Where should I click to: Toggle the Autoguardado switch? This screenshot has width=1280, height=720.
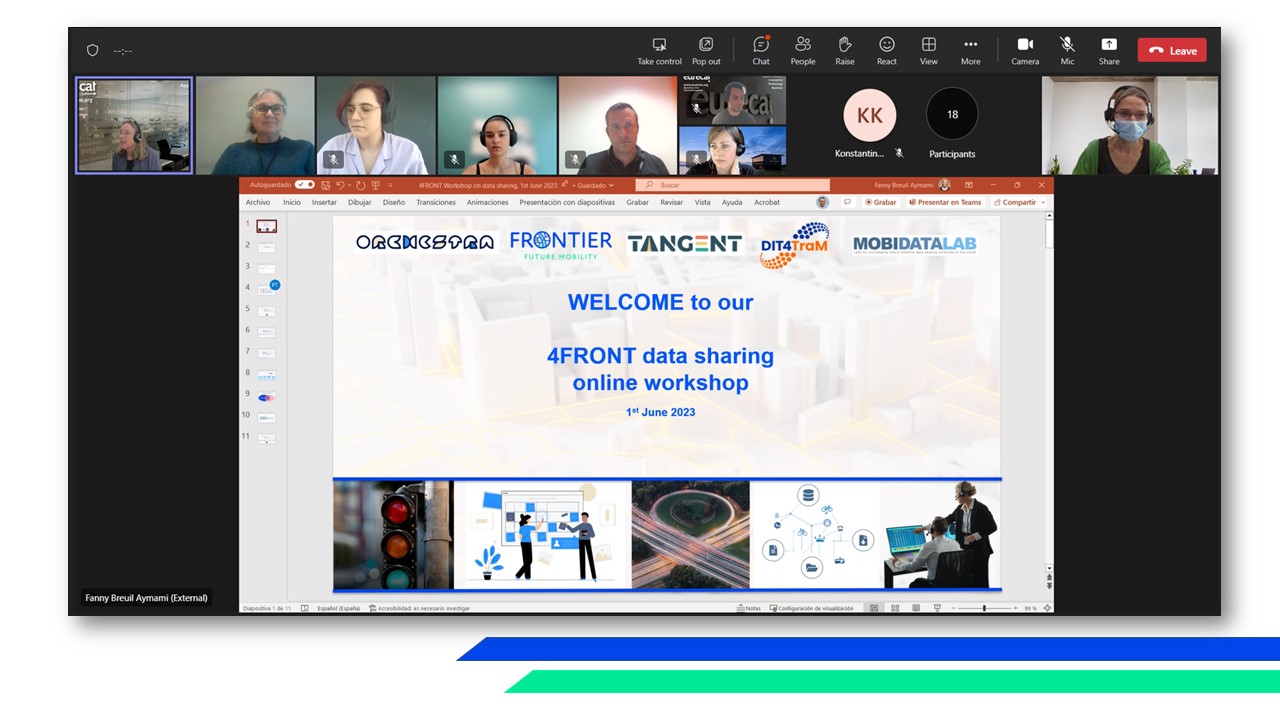(x=304, y=185)
